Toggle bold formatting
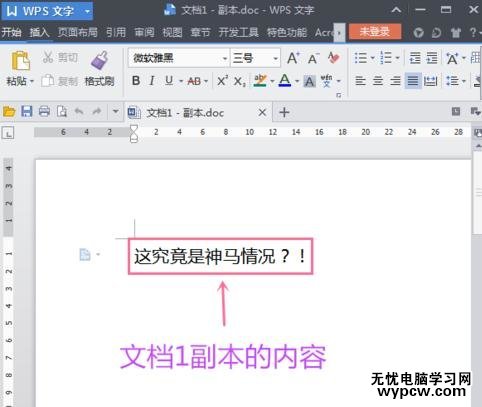 point(136,81)
